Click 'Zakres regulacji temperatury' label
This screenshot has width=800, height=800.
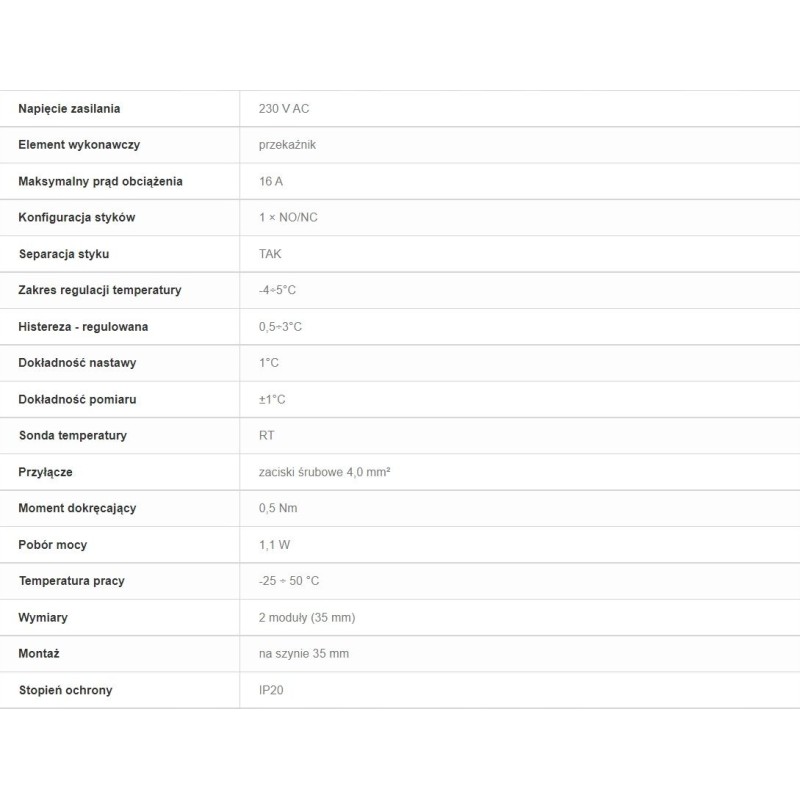click(100, 290)
